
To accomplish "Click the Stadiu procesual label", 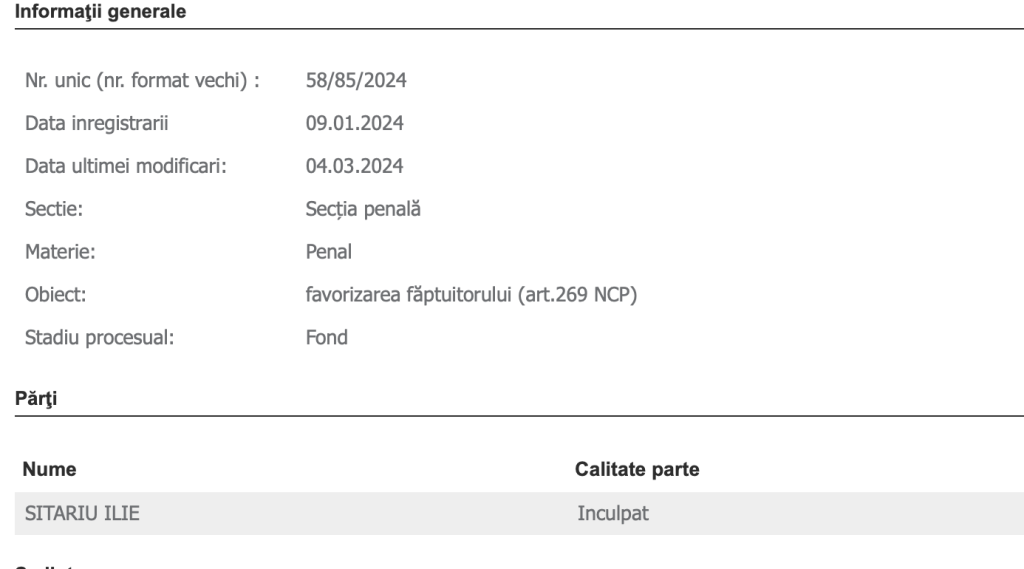I will 100,337.
